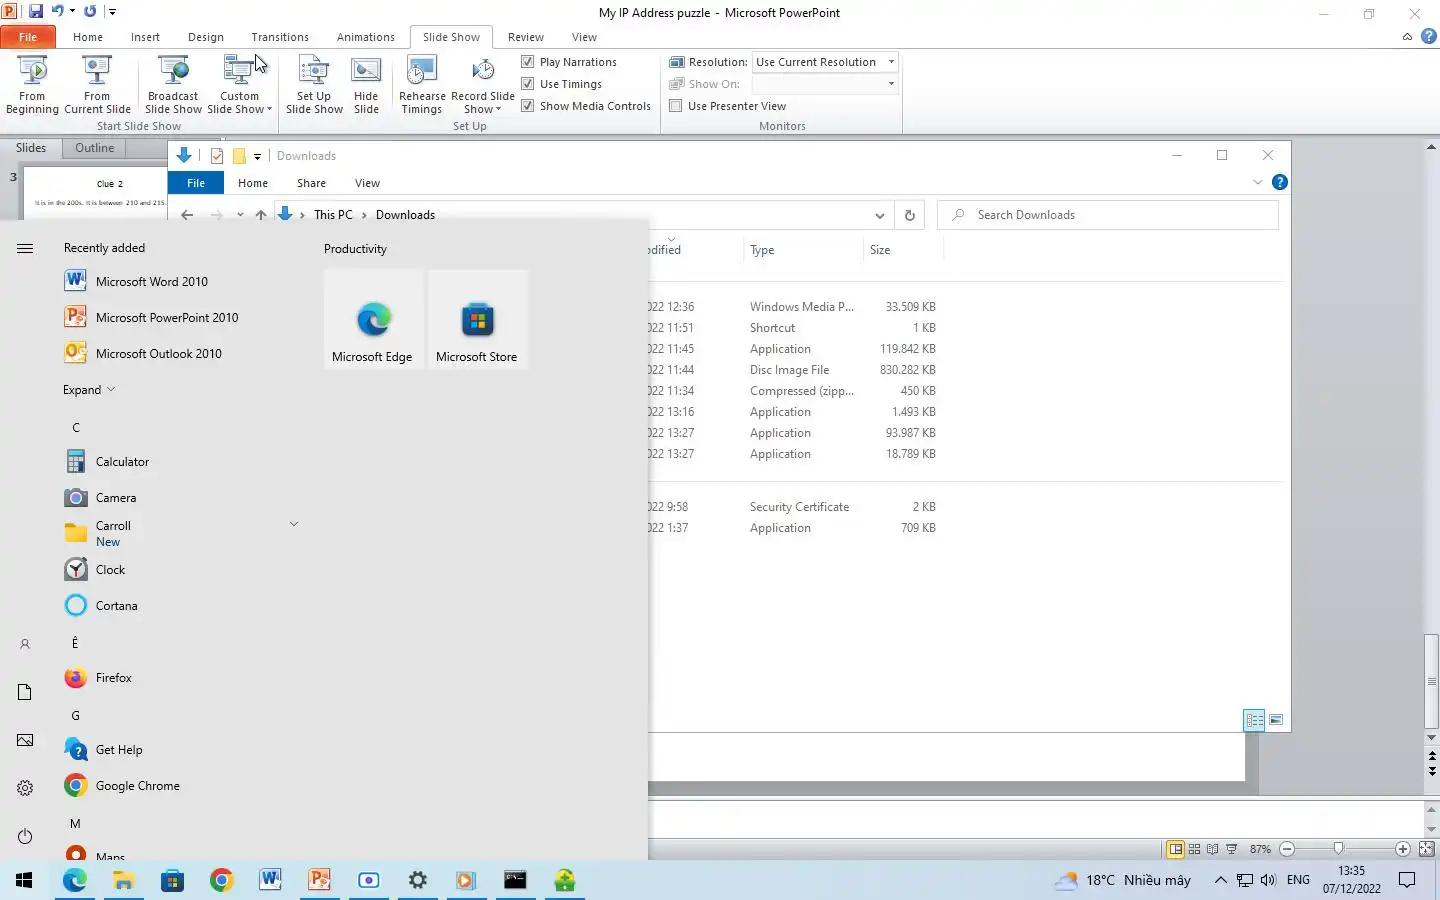The height and width of the screenshot is (900, 1440).
Task: Click Windows Start button on taskbar
Action: pyautogui.click(x=24, y=880)
